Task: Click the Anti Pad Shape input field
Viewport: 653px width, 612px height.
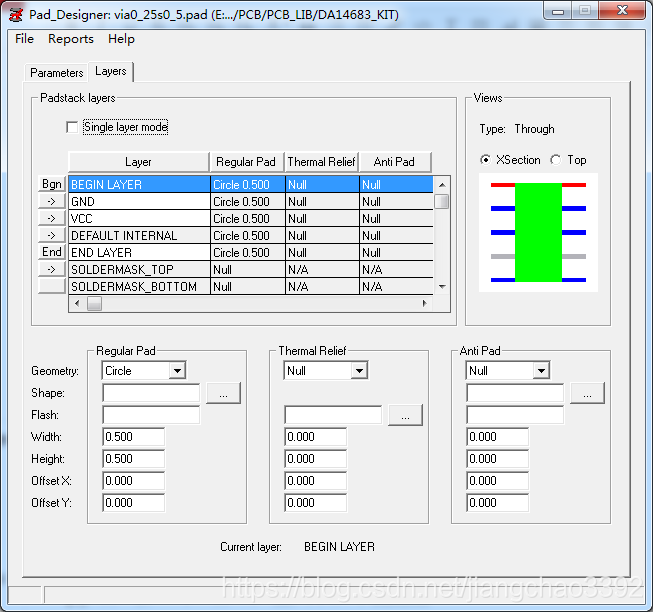Action: pyautogui.click(x=515, y=393)
